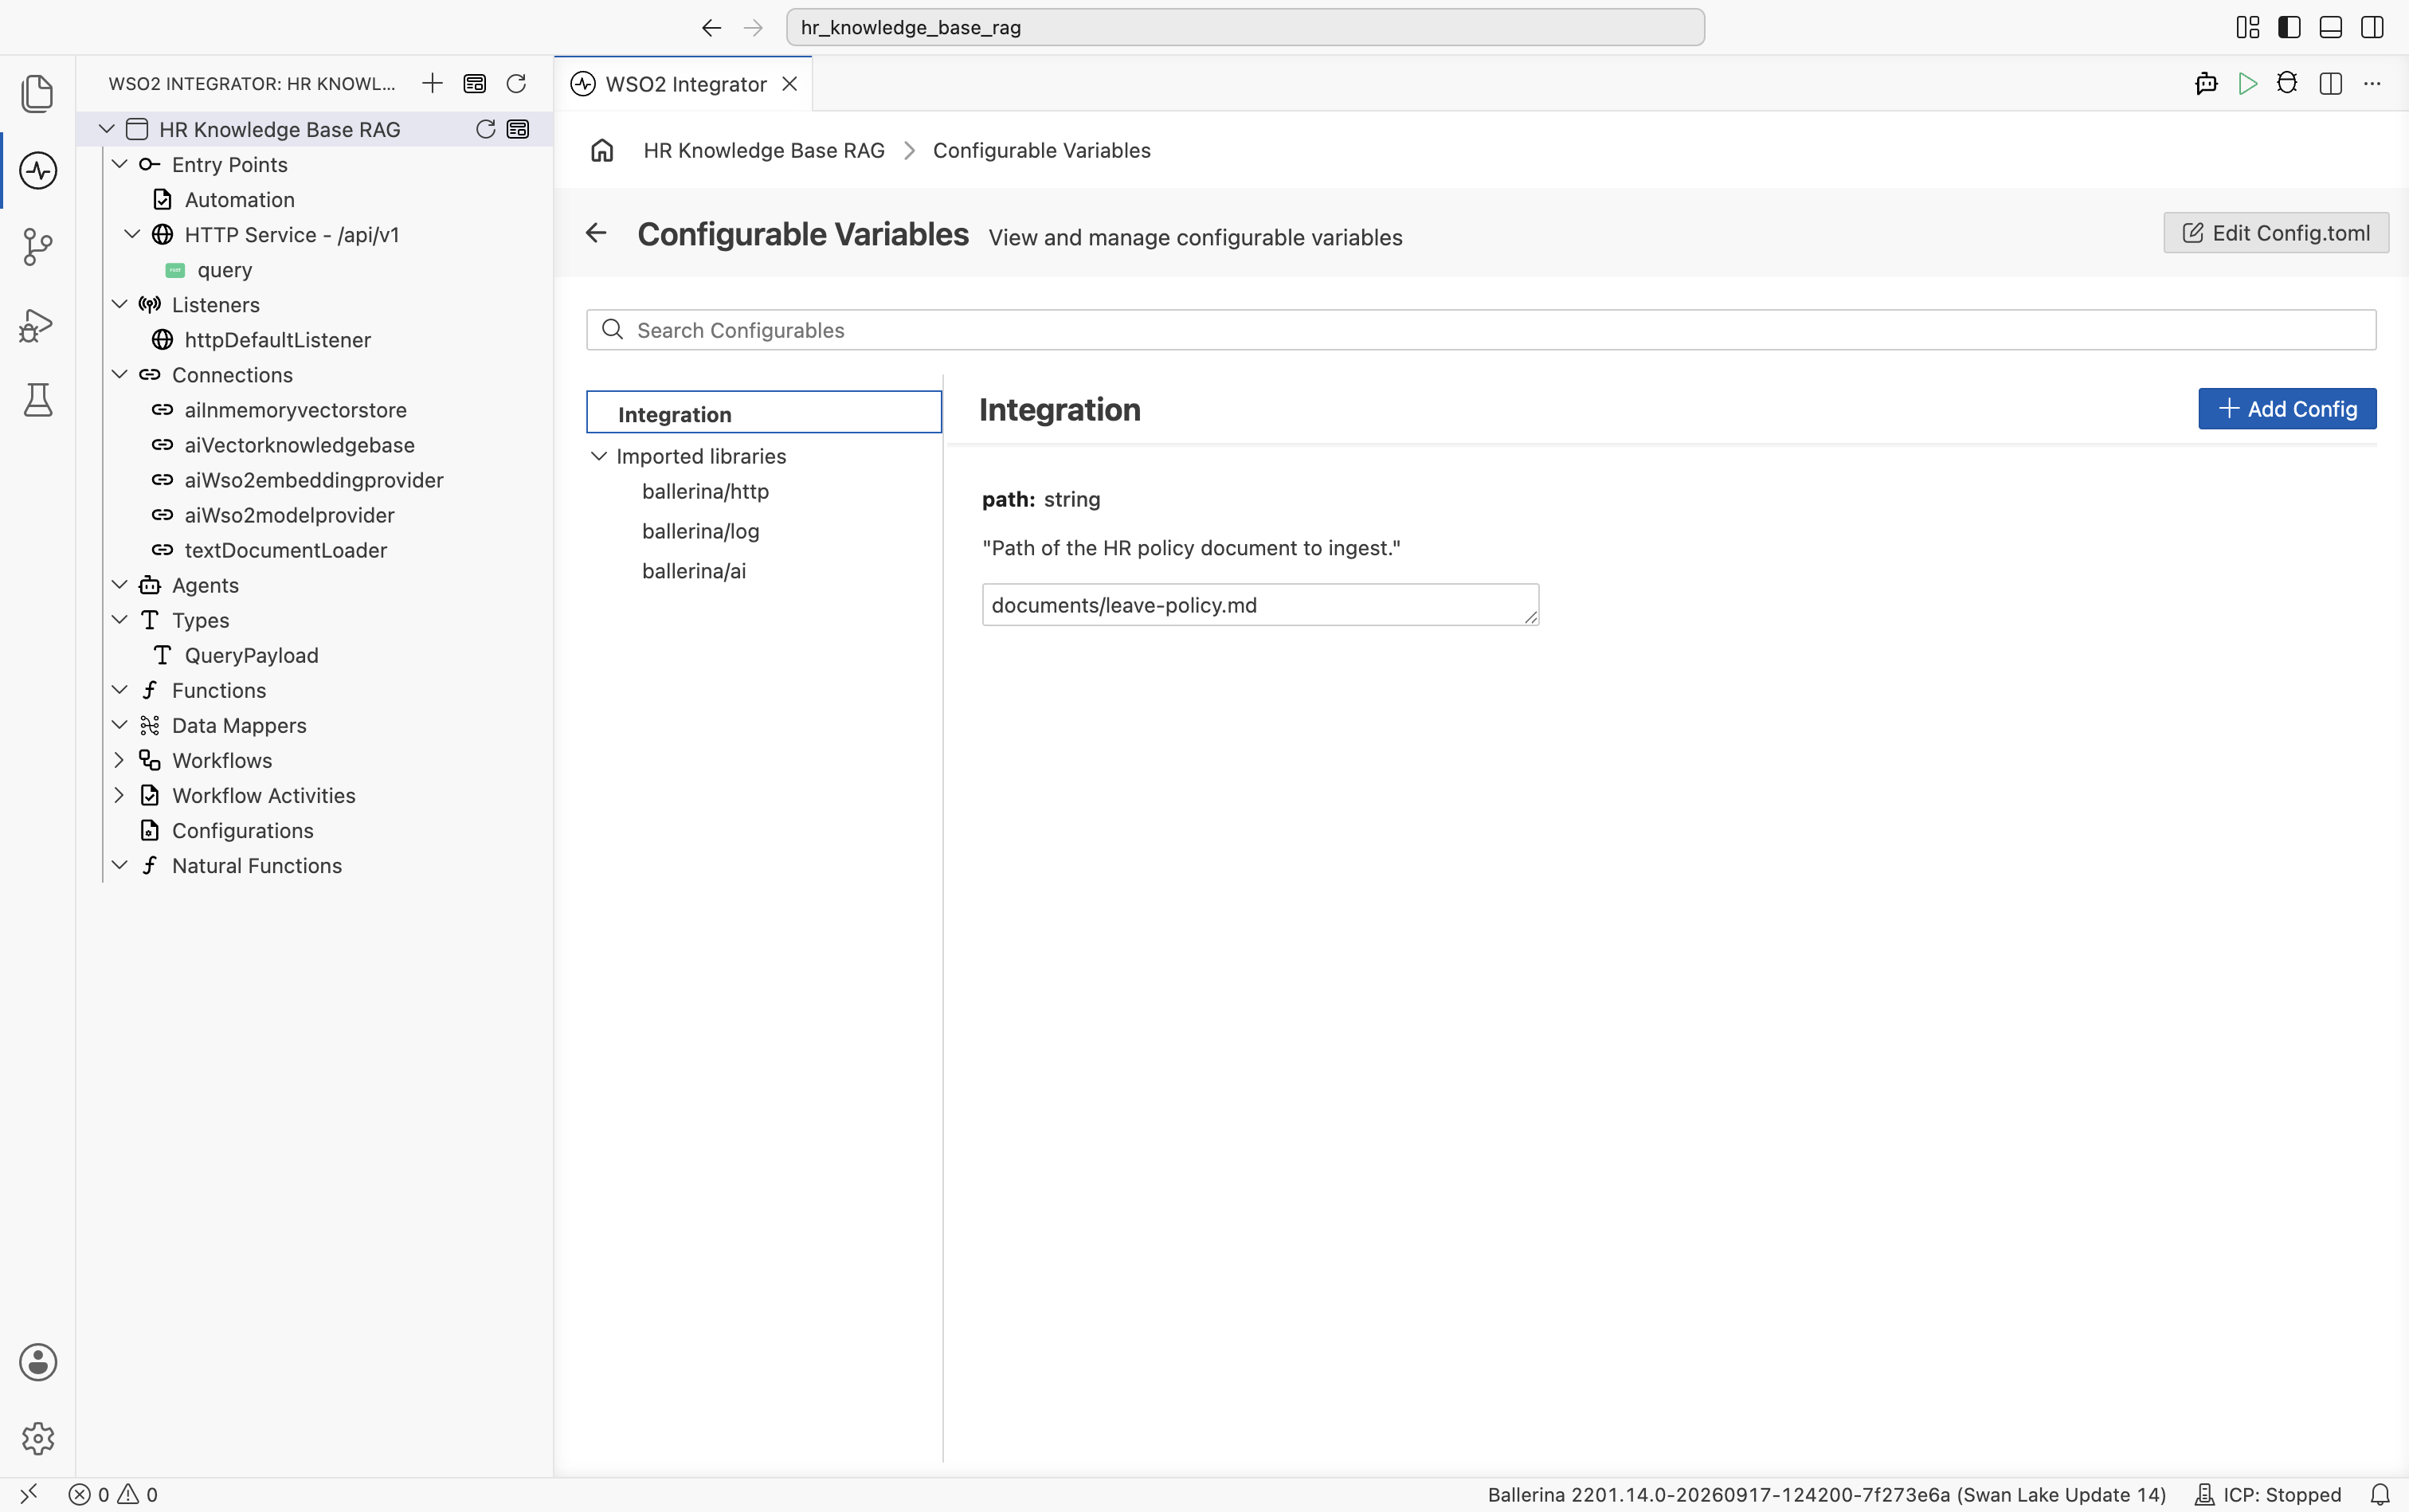Select the Integration category
The image size is (2409, 1512).
pos(764,412)
